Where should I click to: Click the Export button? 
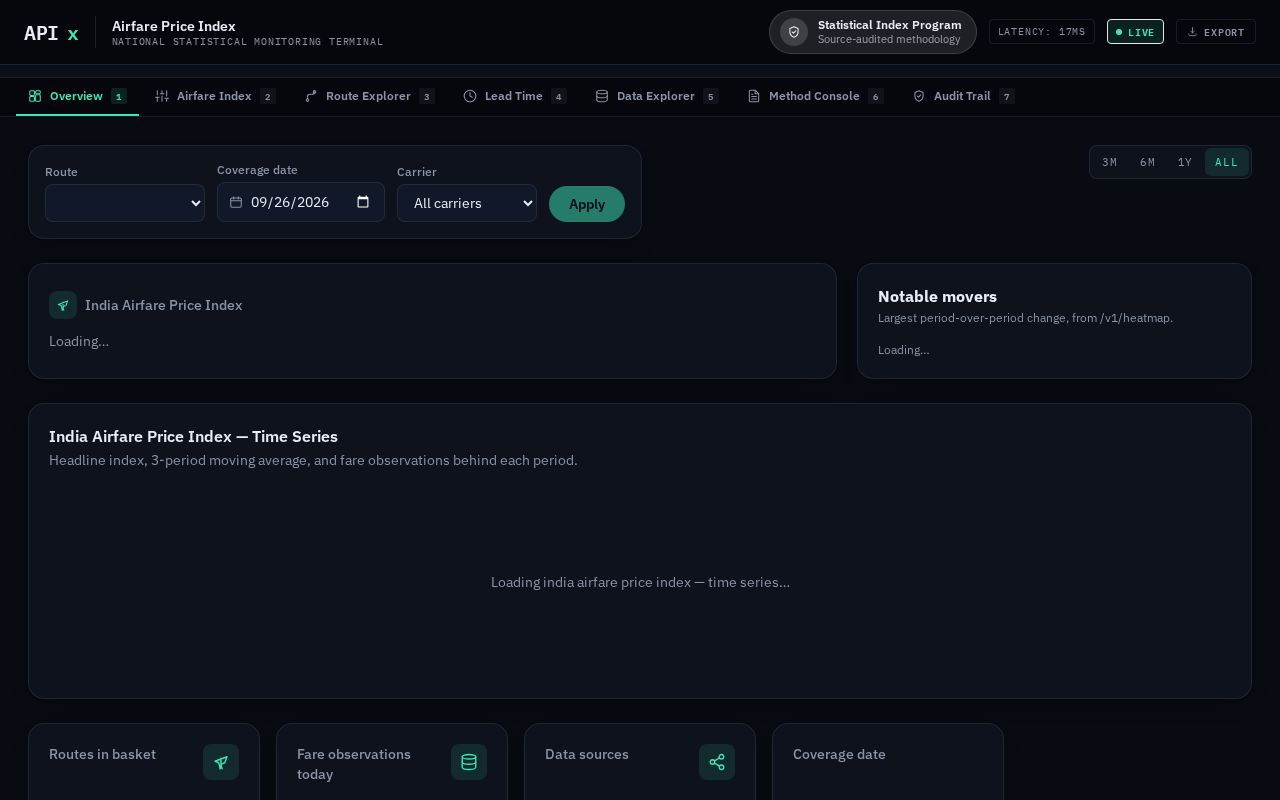point(1216,32)
